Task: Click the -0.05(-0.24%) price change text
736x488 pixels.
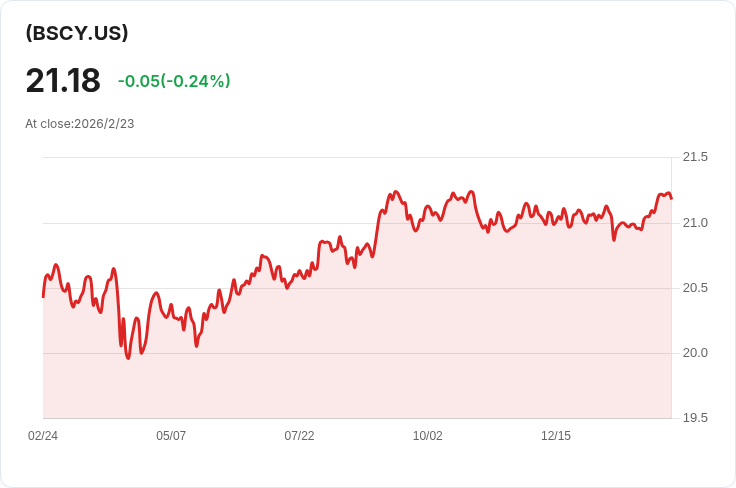Action: [x=174, y=81]
